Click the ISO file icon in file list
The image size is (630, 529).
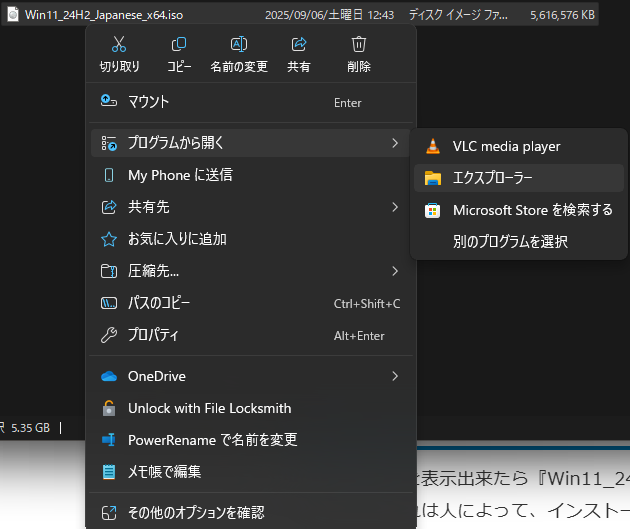pyautogui.click(x=13, y=15)
